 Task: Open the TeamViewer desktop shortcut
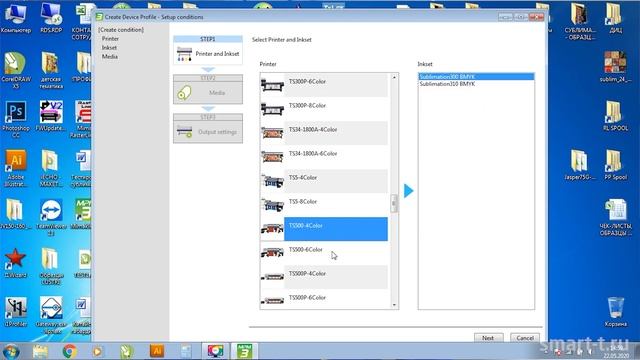pos(51,217)
